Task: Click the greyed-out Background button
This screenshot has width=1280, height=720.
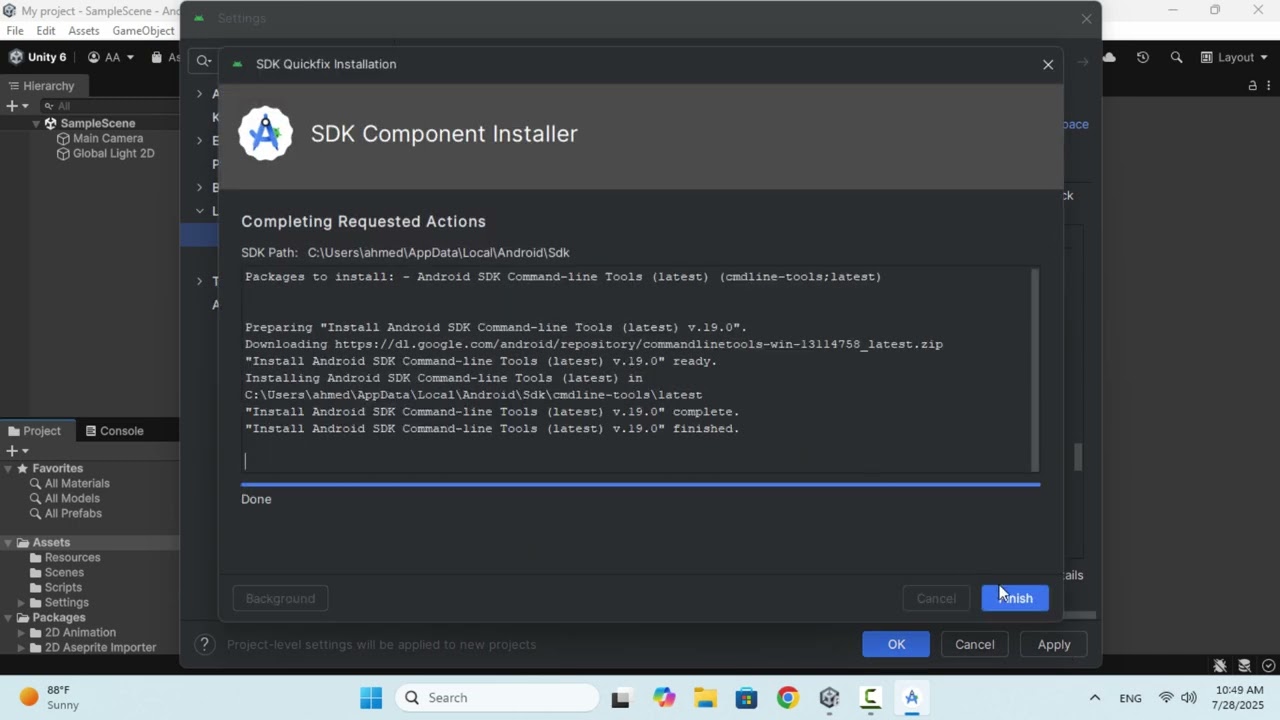Action: pyautogui.click(x=280, y=598)
